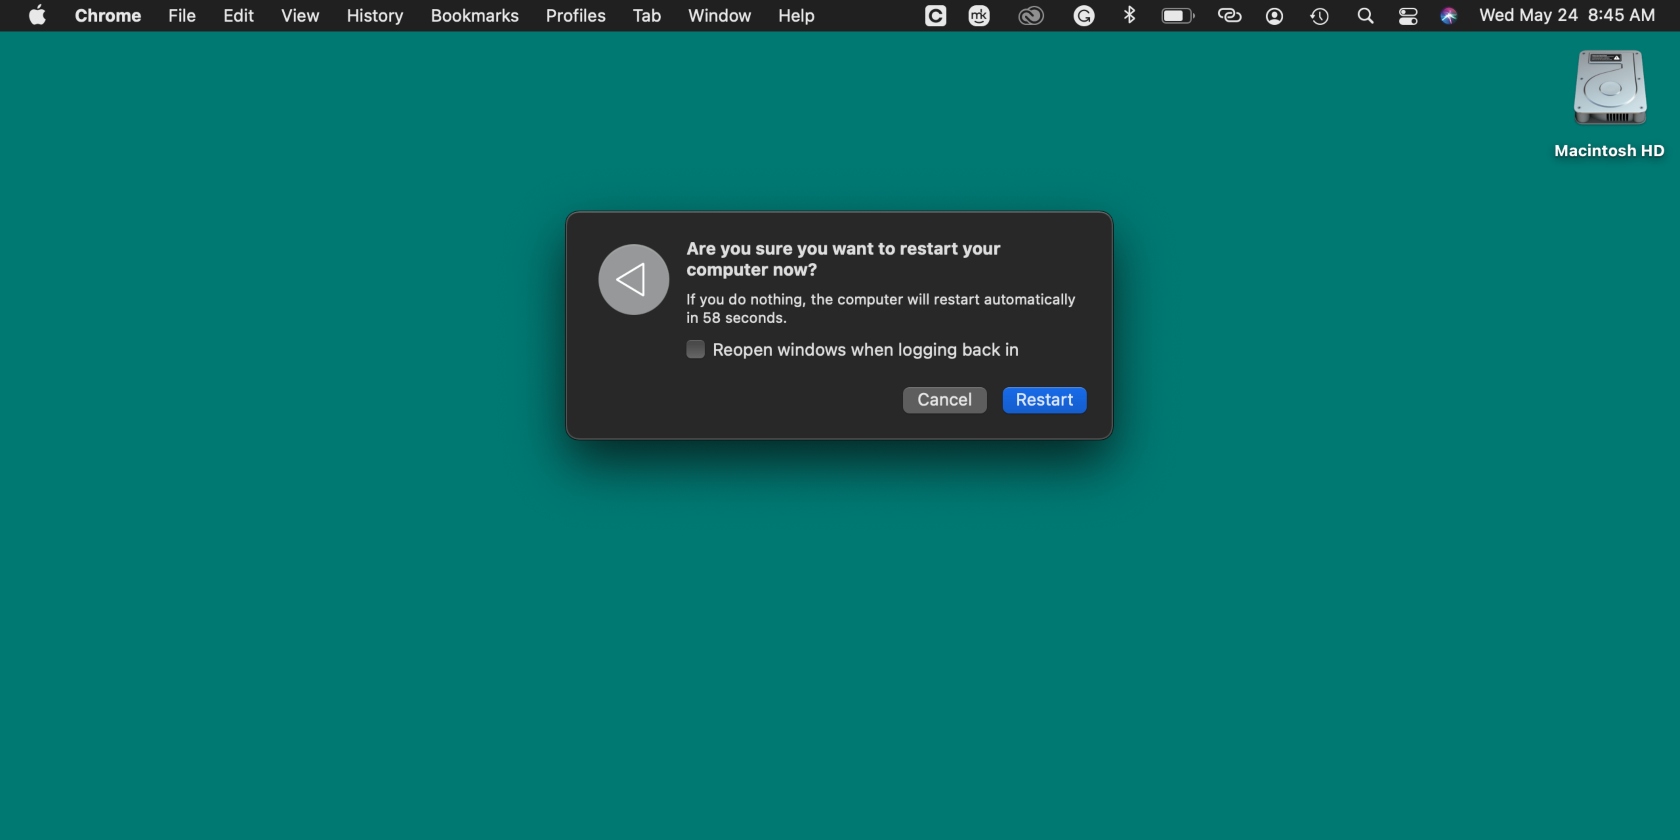This screenshot has height=840, width=1680.
Task: Open the History menu
Action: [x=375, y=15]
